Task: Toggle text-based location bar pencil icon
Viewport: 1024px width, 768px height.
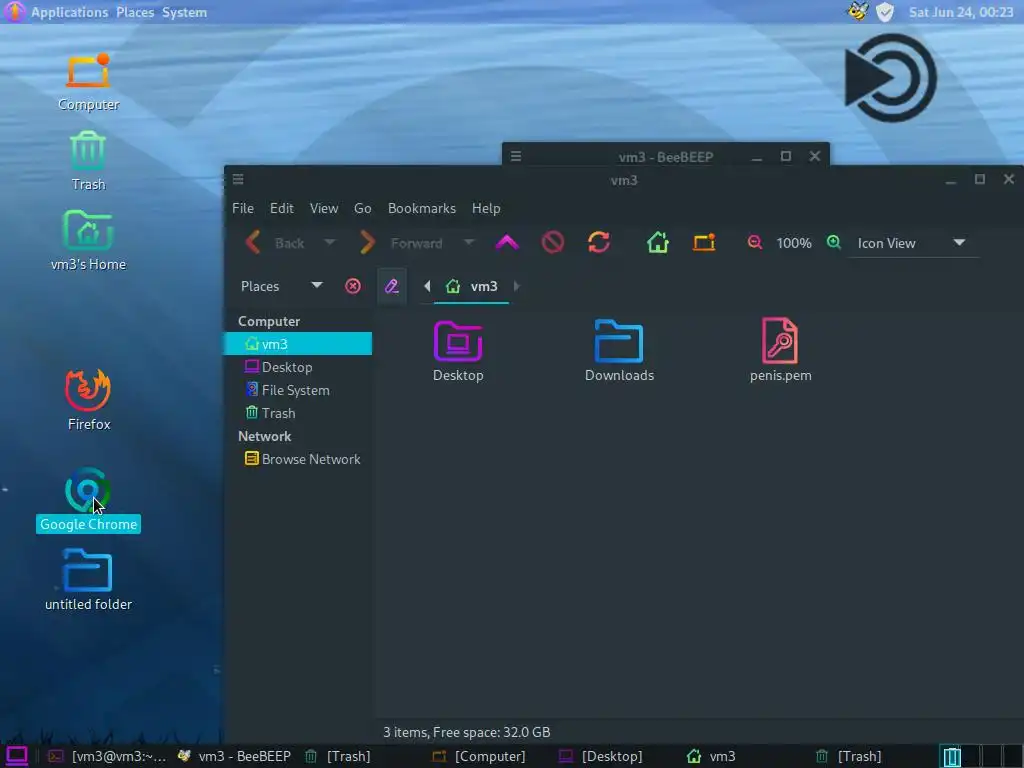Action: click(392, 286)
